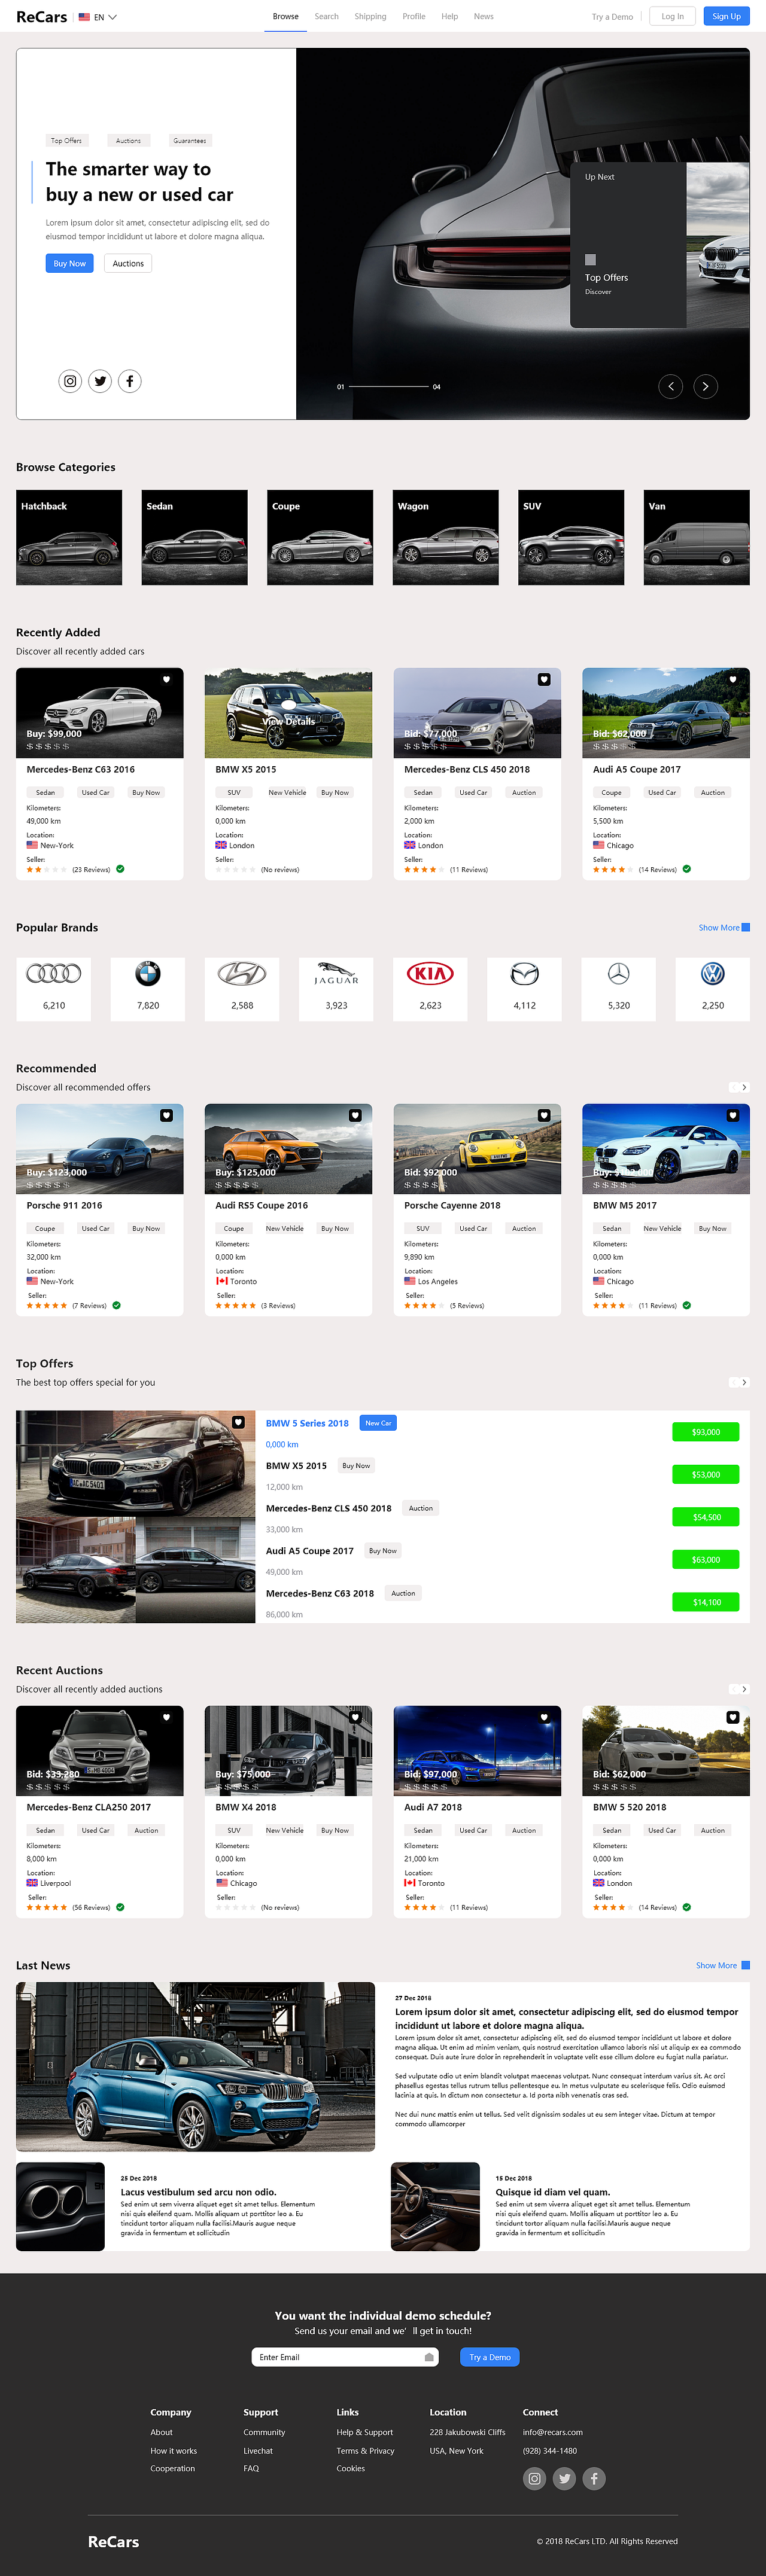Favorite the Mercedes-Benz CLS 450 2018 heart
Image resolution: width=766 pixels, height=2576 pixels.
(x=544, y=679)
